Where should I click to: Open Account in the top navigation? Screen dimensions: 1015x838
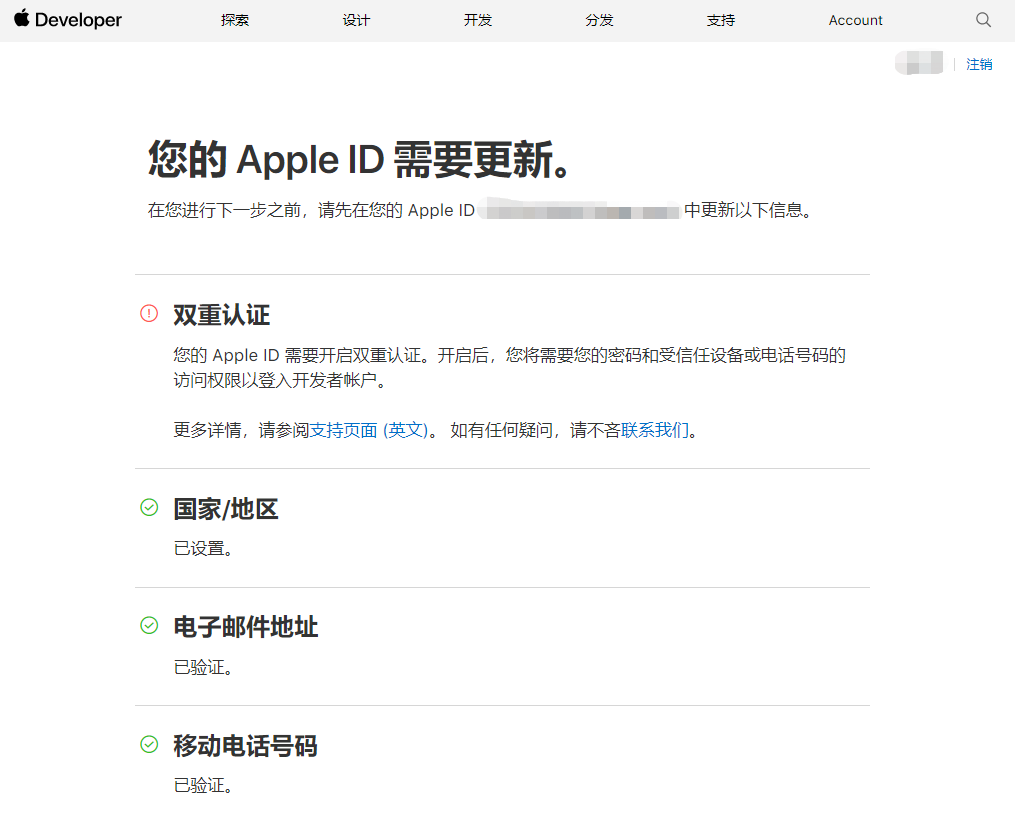pos(855,20)
